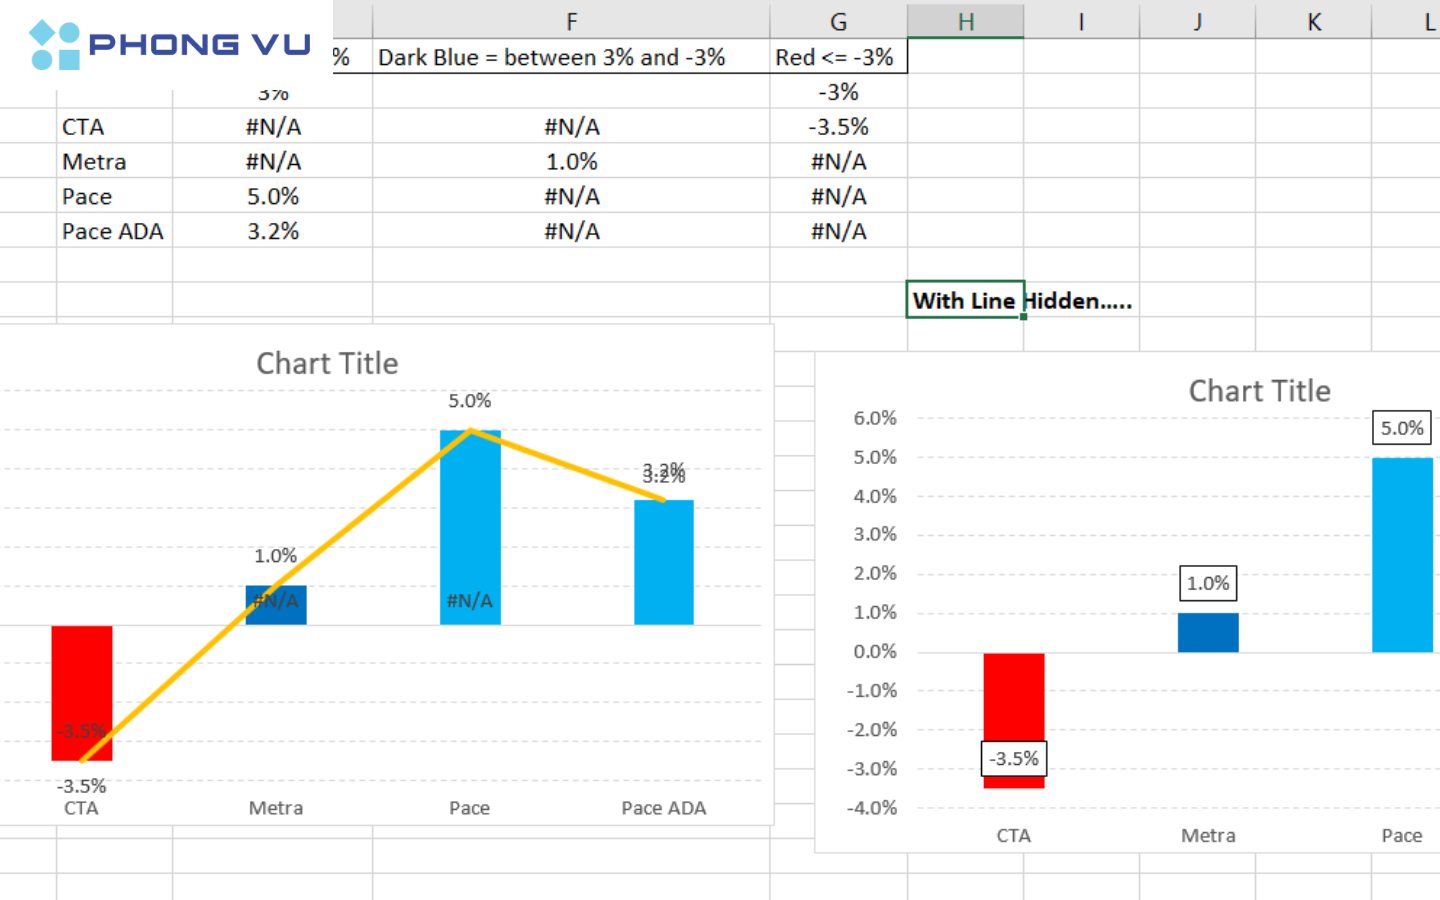1440x900 pixels.
Task: Click the '-3%' cell under Red header
Action: 838,92
